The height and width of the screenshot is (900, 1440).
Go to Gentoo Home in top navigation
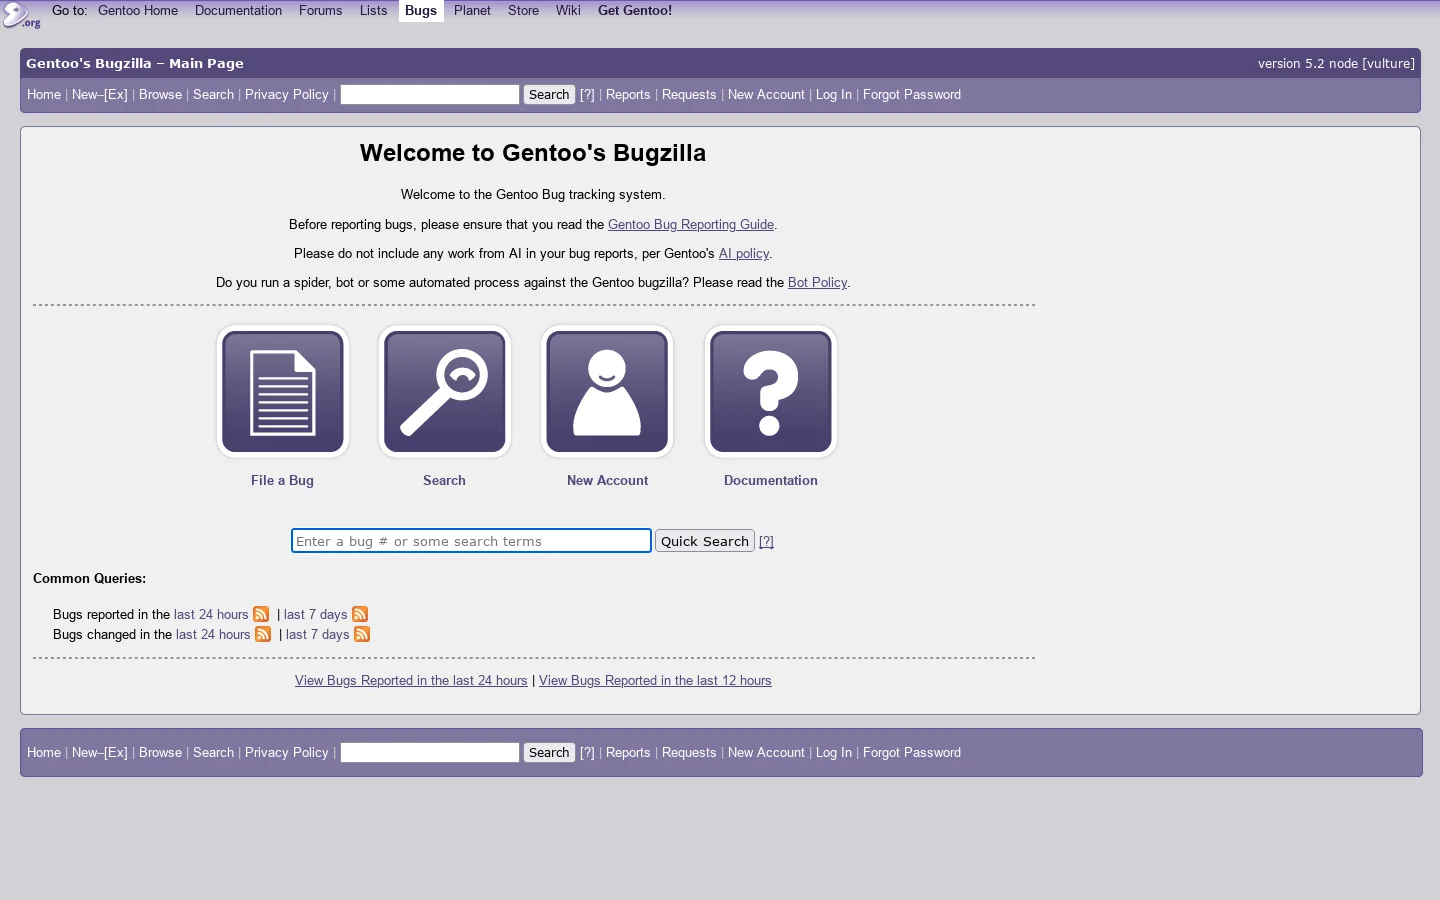138,11
